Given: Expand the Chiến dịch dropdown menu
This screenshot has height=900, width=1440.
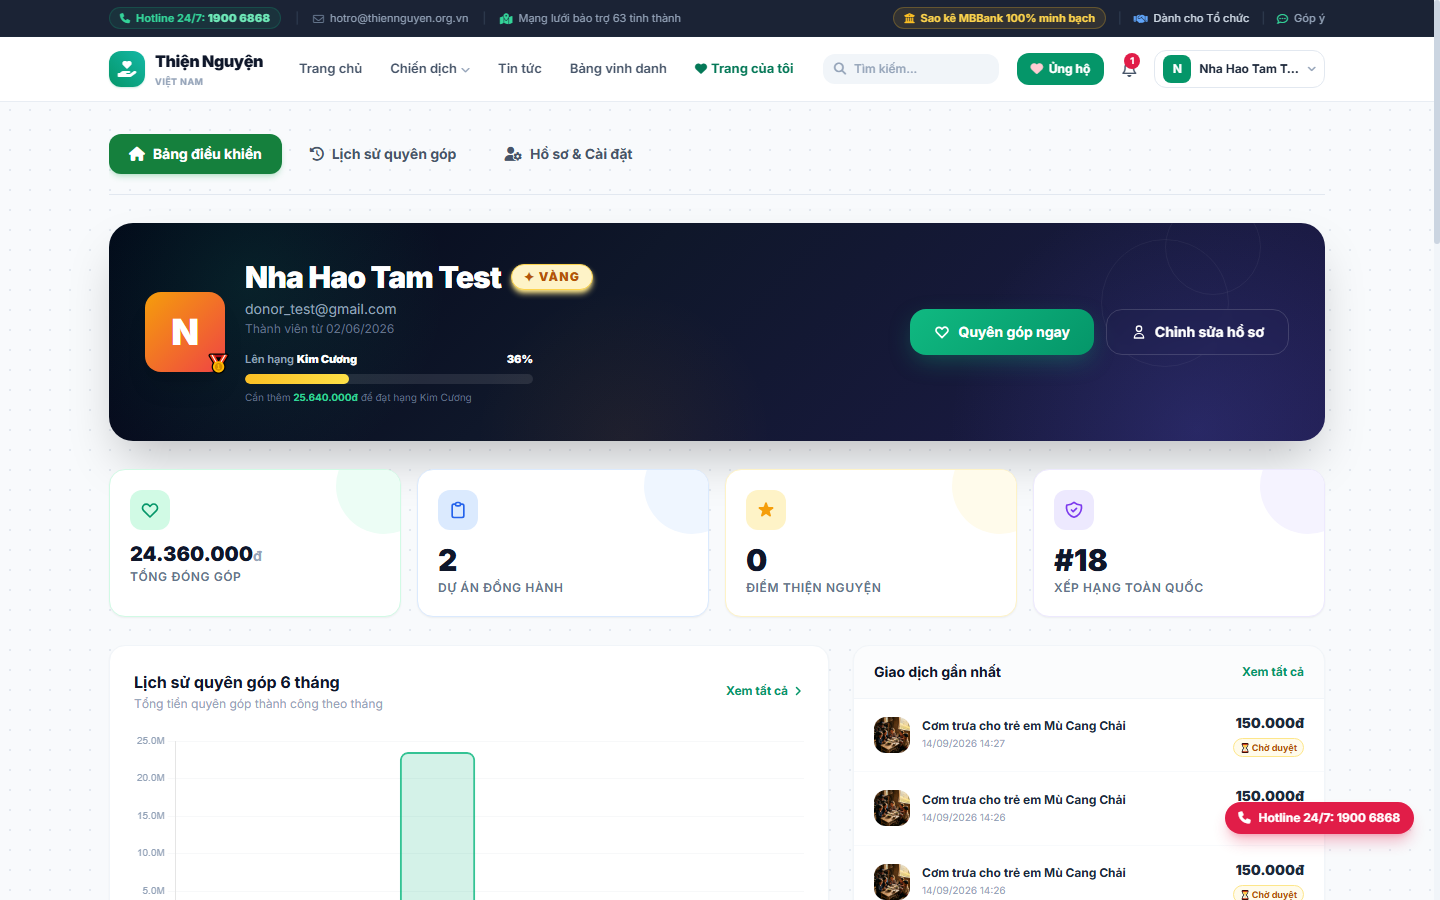Looking at the screenshot, I should coord(430,69).
